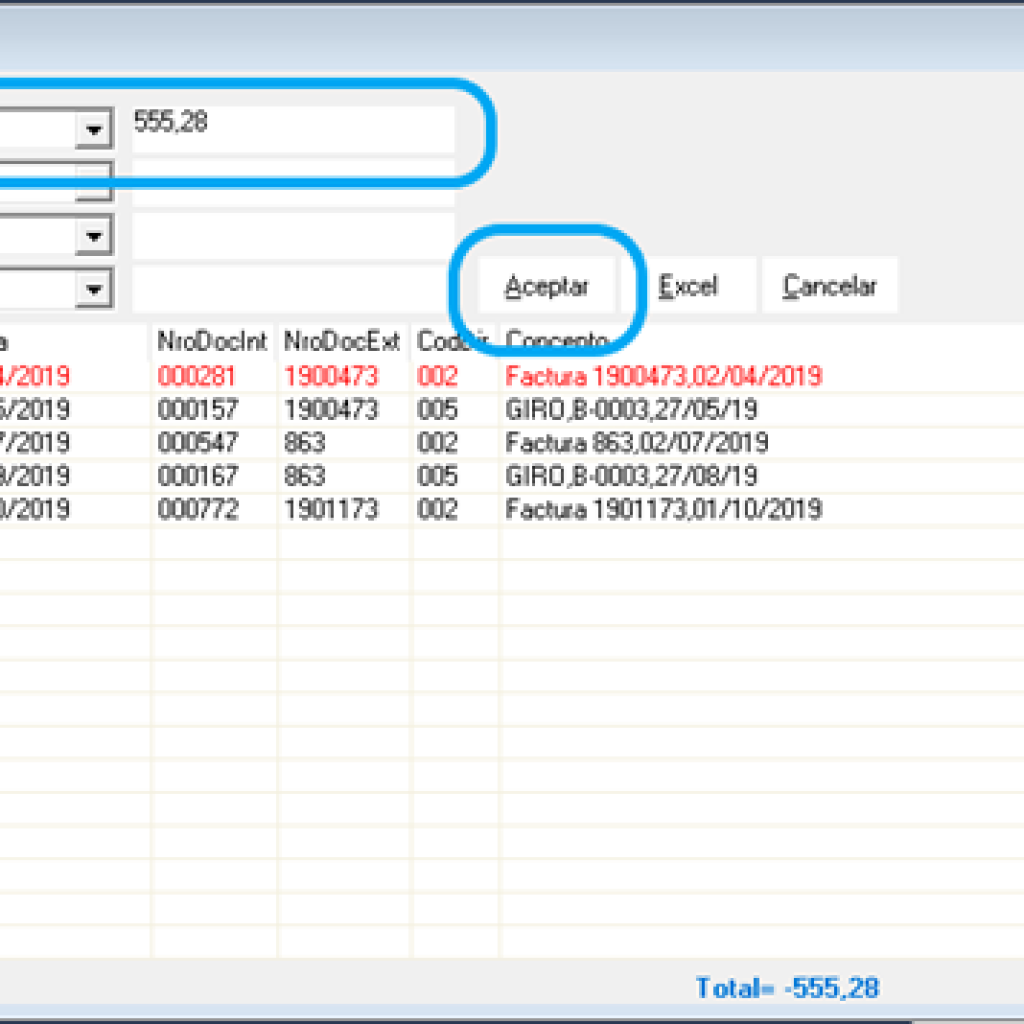This screenshot has width=1024, height=1024.
Task: Sort by NroDocInt column header
Action: click(x=213, y=341)
